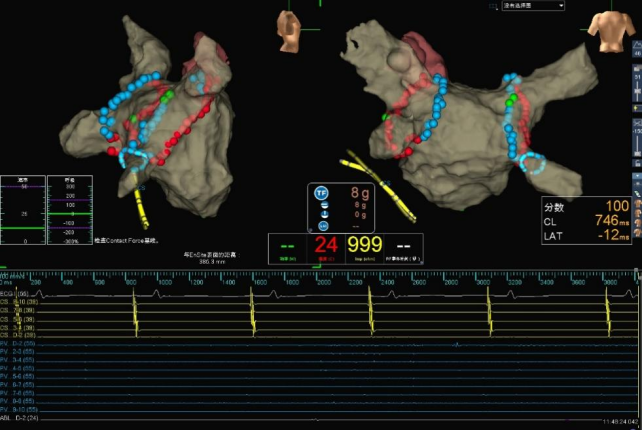Screen dimensions: 642x430
Task: Click the cyan circular mapping catheter on left model
Action: (133, 160)
